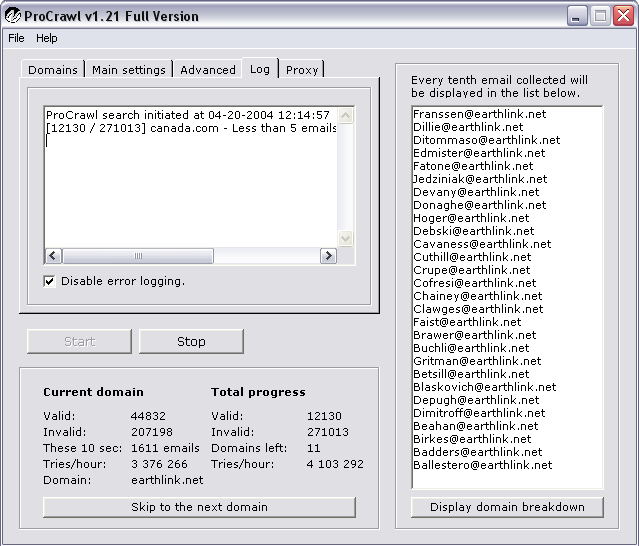Click the log scroll right arrow
The height and width of the screenshot is (546, 639).
(328, 256)
